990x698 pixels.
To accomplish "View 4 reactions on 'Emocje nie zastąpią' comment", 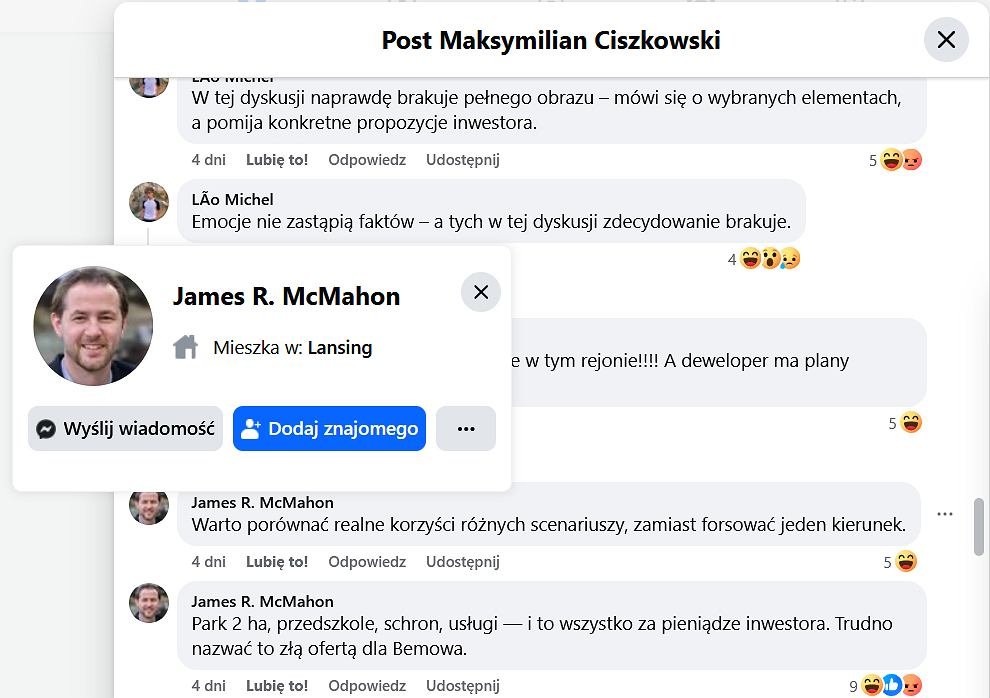I will pyautogui.click(x=764, y=259).
